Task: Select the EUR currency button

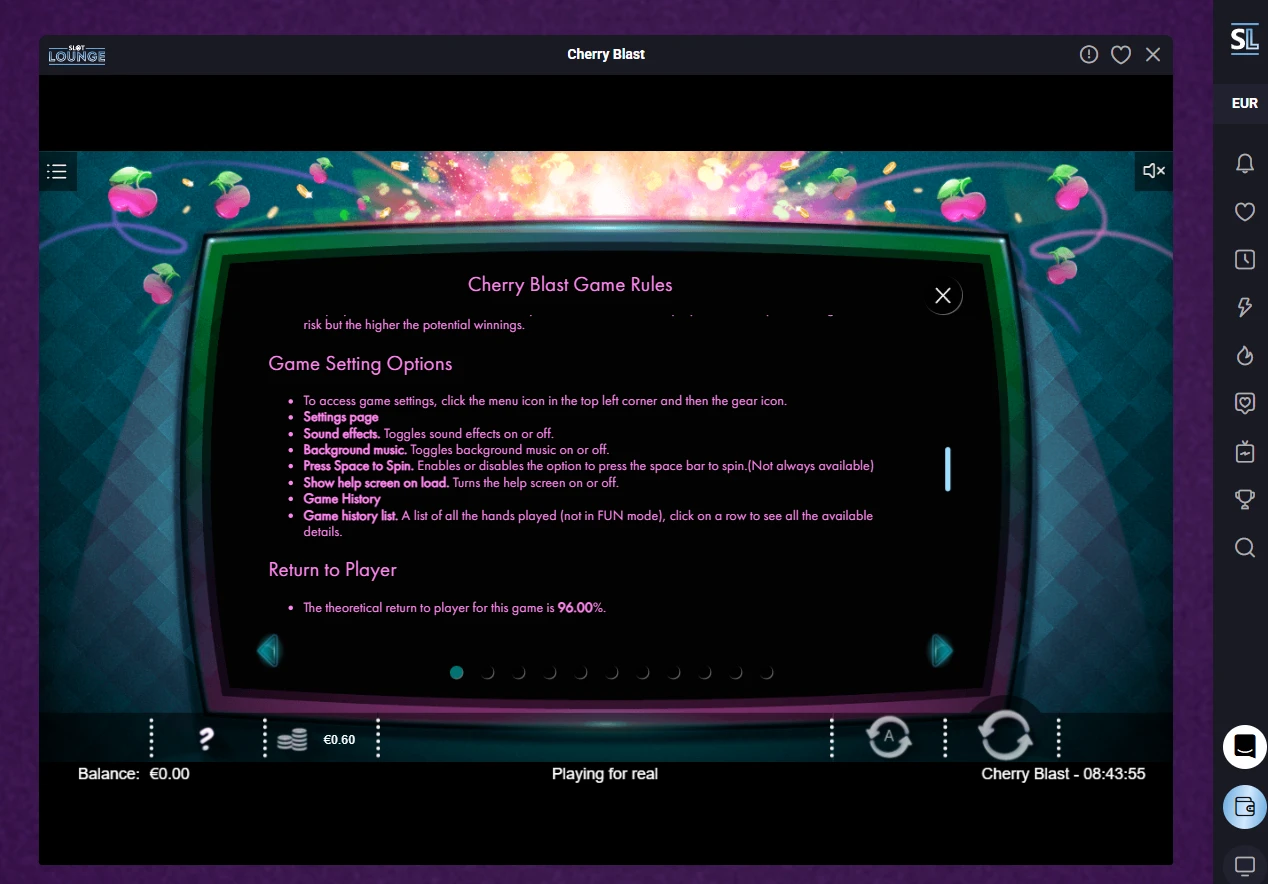Action: [1244, 103]
